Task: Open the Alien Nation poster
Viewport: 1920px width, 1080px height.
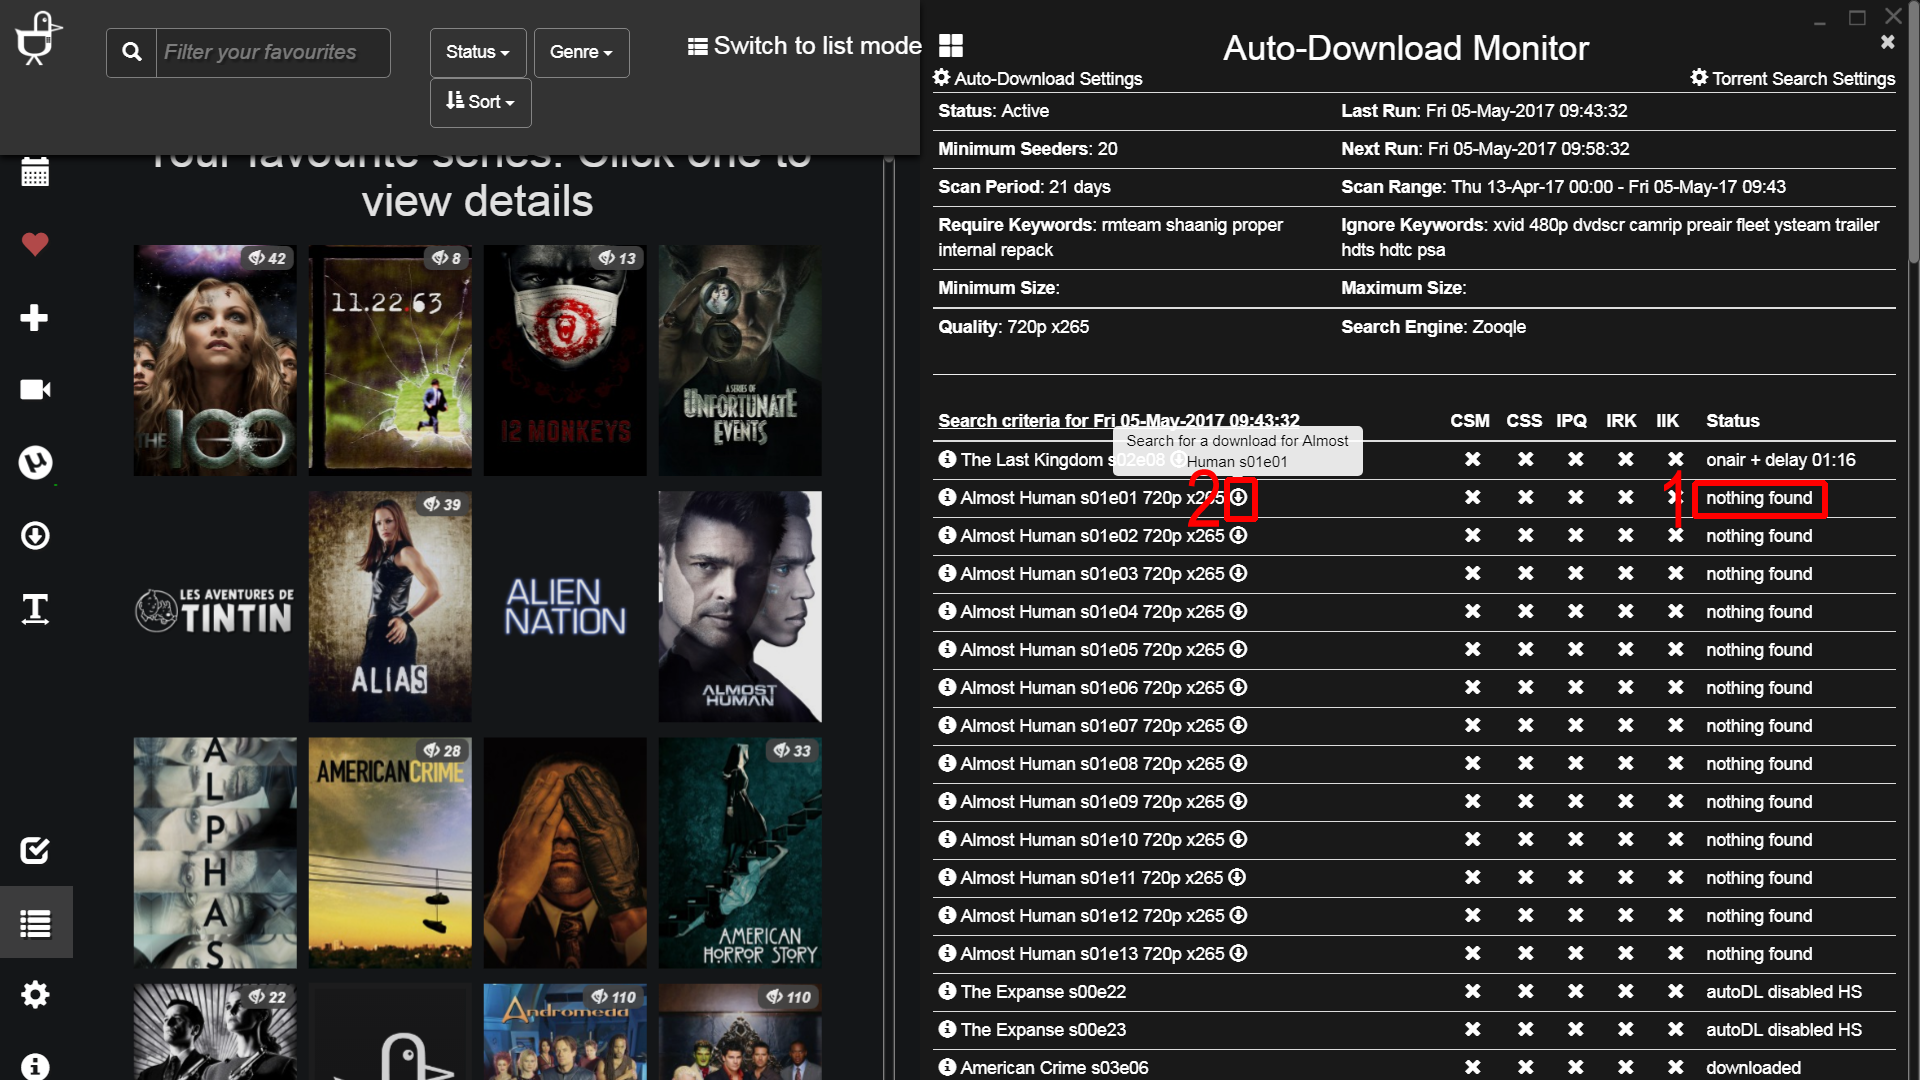Action: pyautogui.click(x=565, y=607)
